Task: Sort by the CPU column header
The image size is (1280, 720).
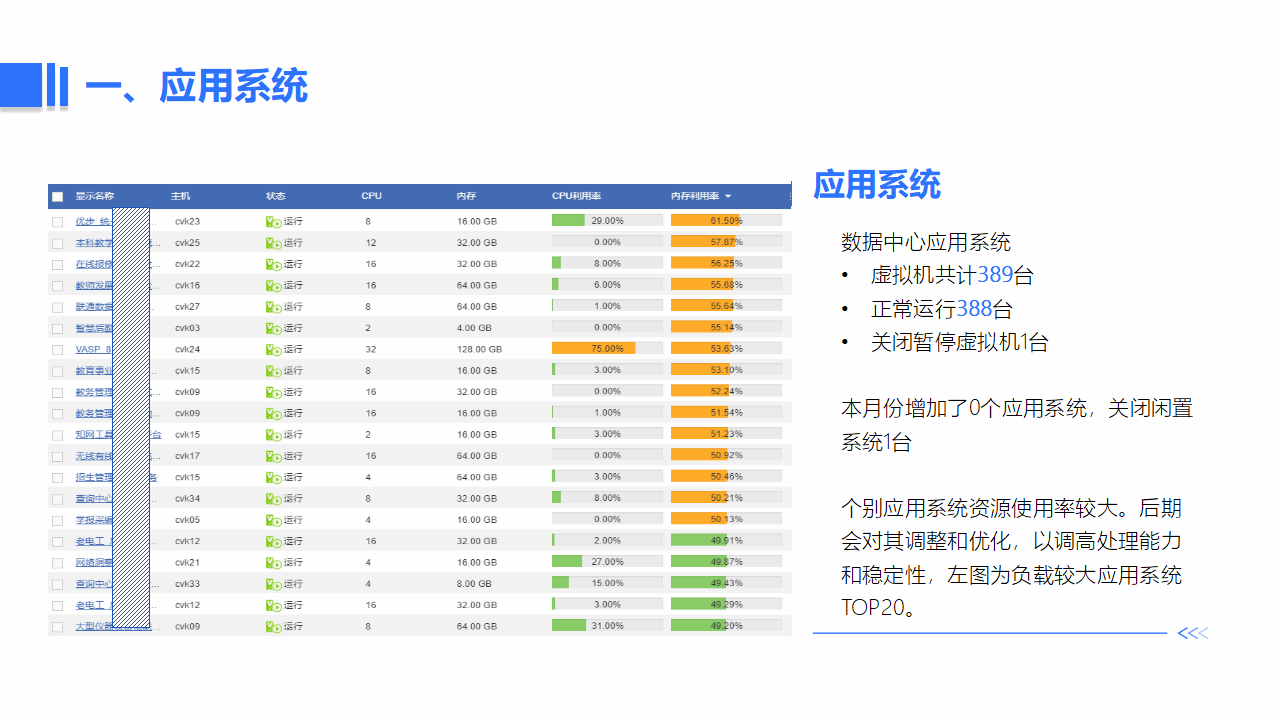Action: [371, 196]
